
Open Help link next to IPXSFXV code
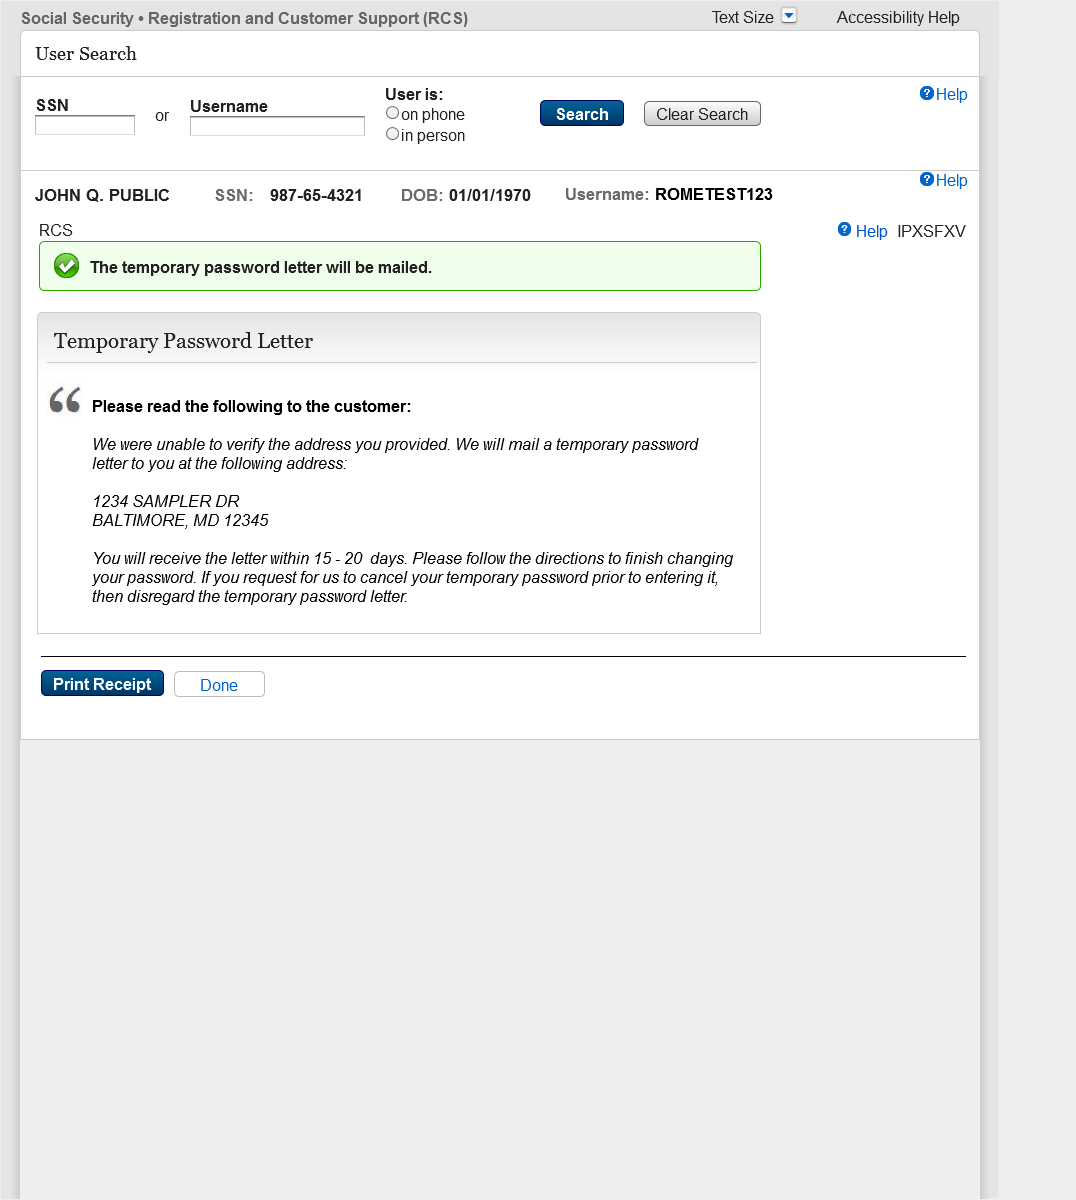click(862, 231)
